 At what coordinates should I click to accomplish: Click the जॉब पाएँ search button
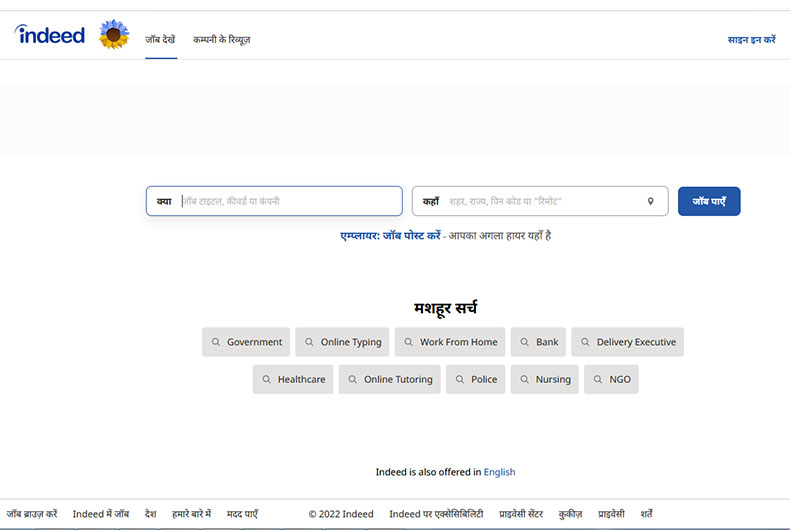click(709, 201)
